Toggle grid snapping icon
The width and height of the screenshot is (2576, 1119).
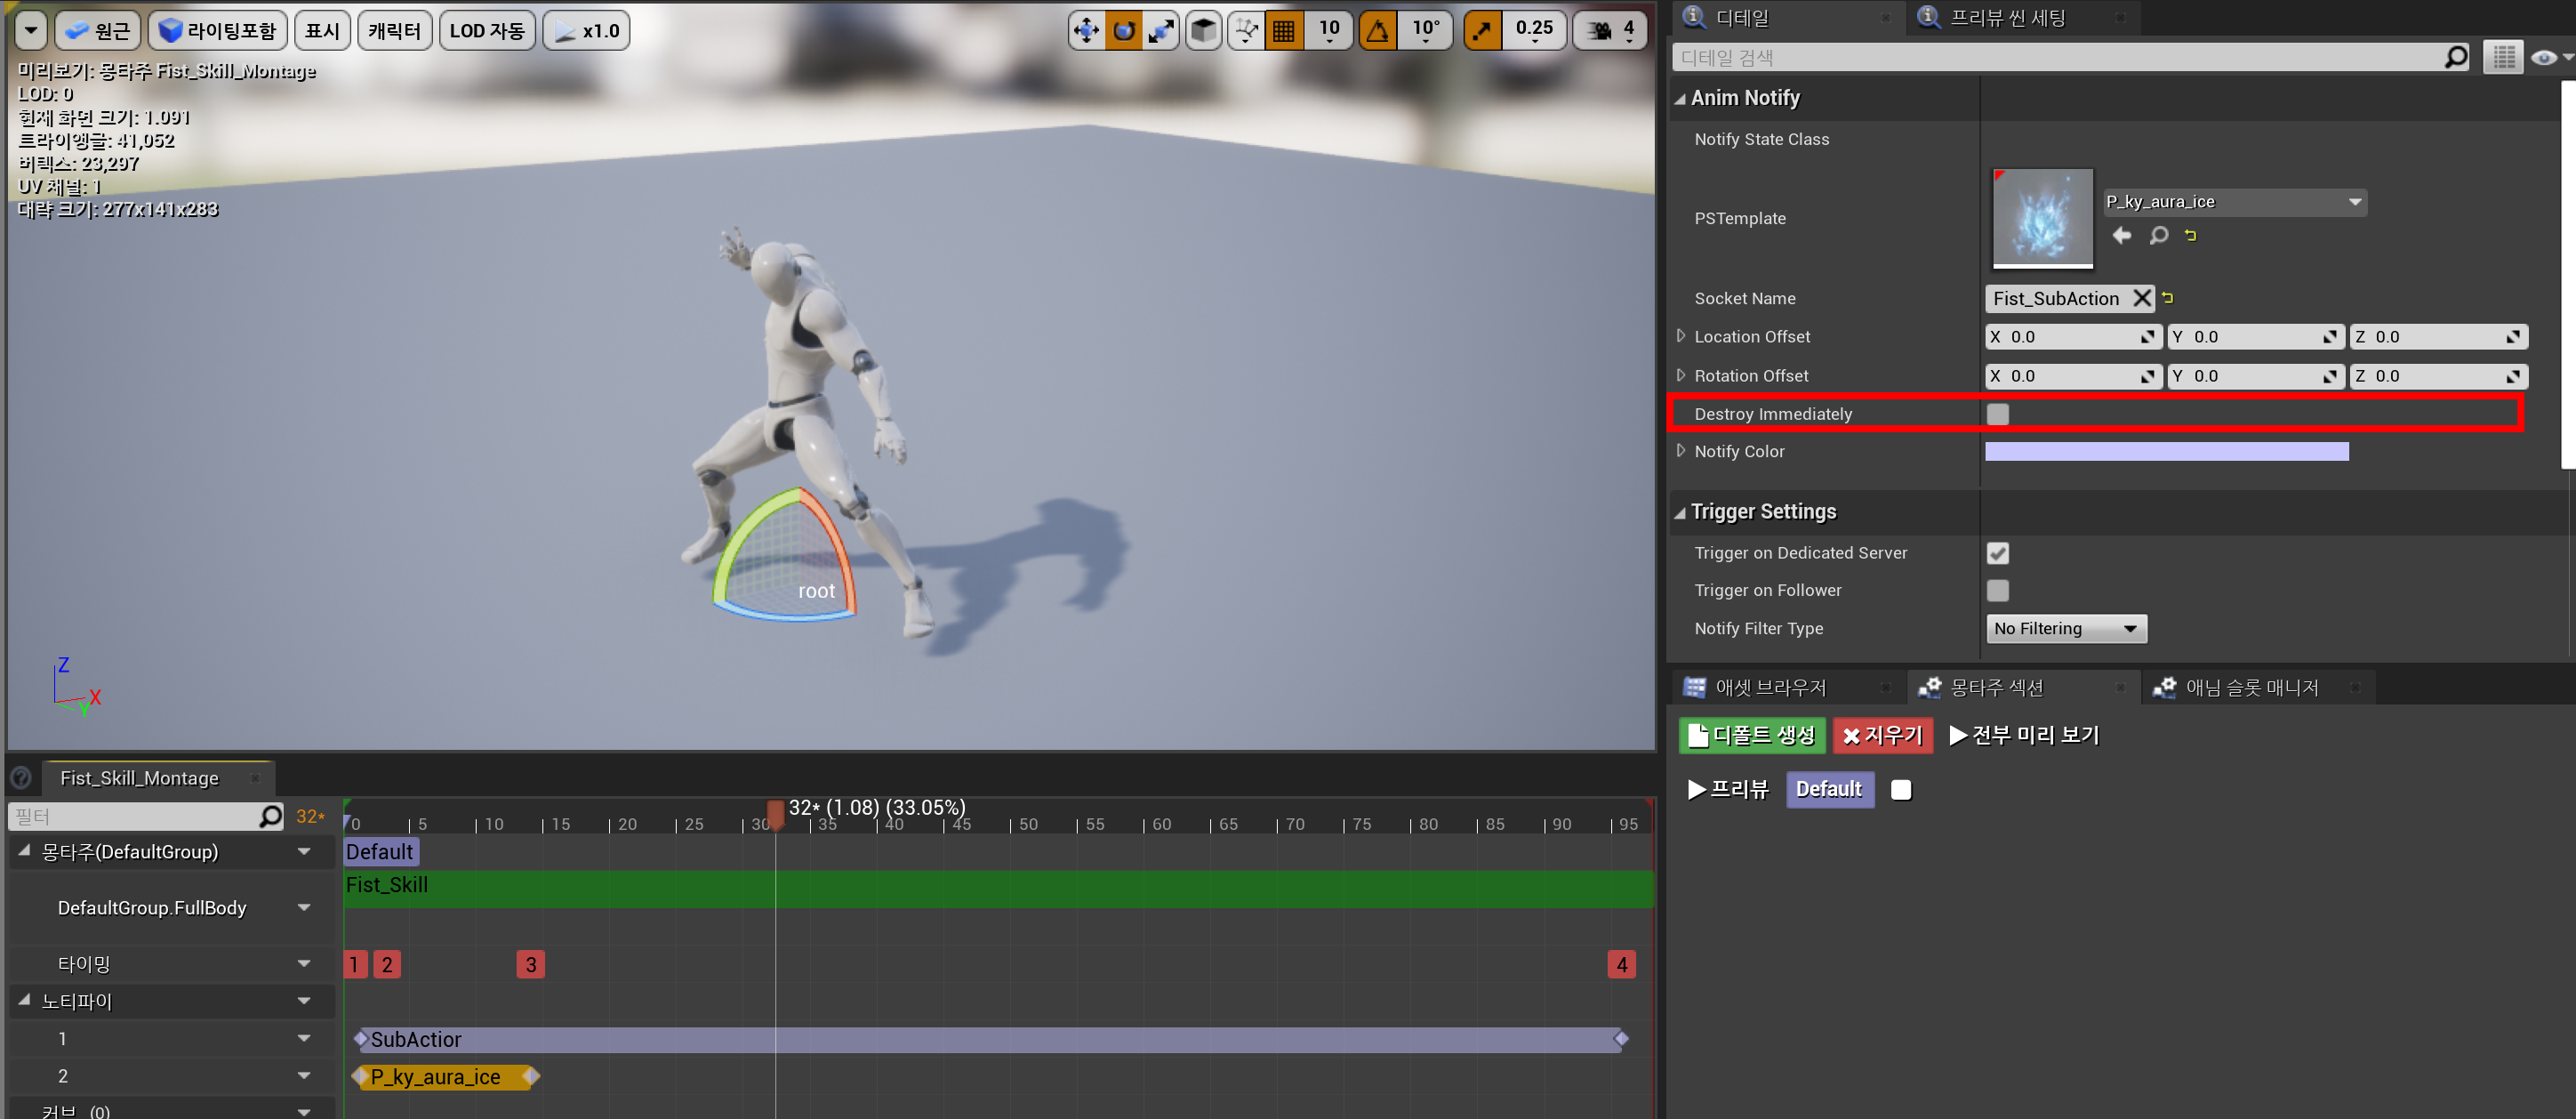[x=1283, y=31]
